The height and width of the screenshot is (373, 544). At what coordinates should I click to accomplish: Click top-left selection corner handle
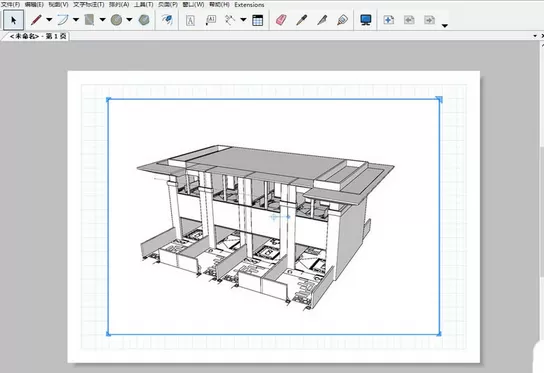click(x=108, y=100)
